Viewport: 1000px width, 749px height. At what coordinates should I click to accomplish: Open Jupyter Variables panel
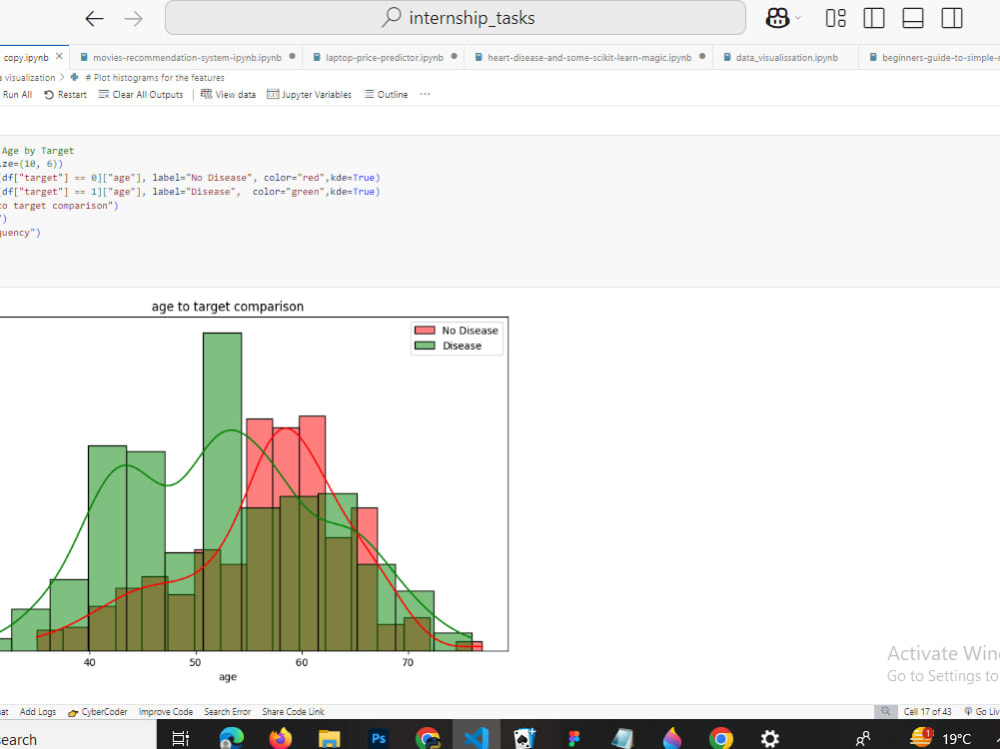click(x=309, y=94)
